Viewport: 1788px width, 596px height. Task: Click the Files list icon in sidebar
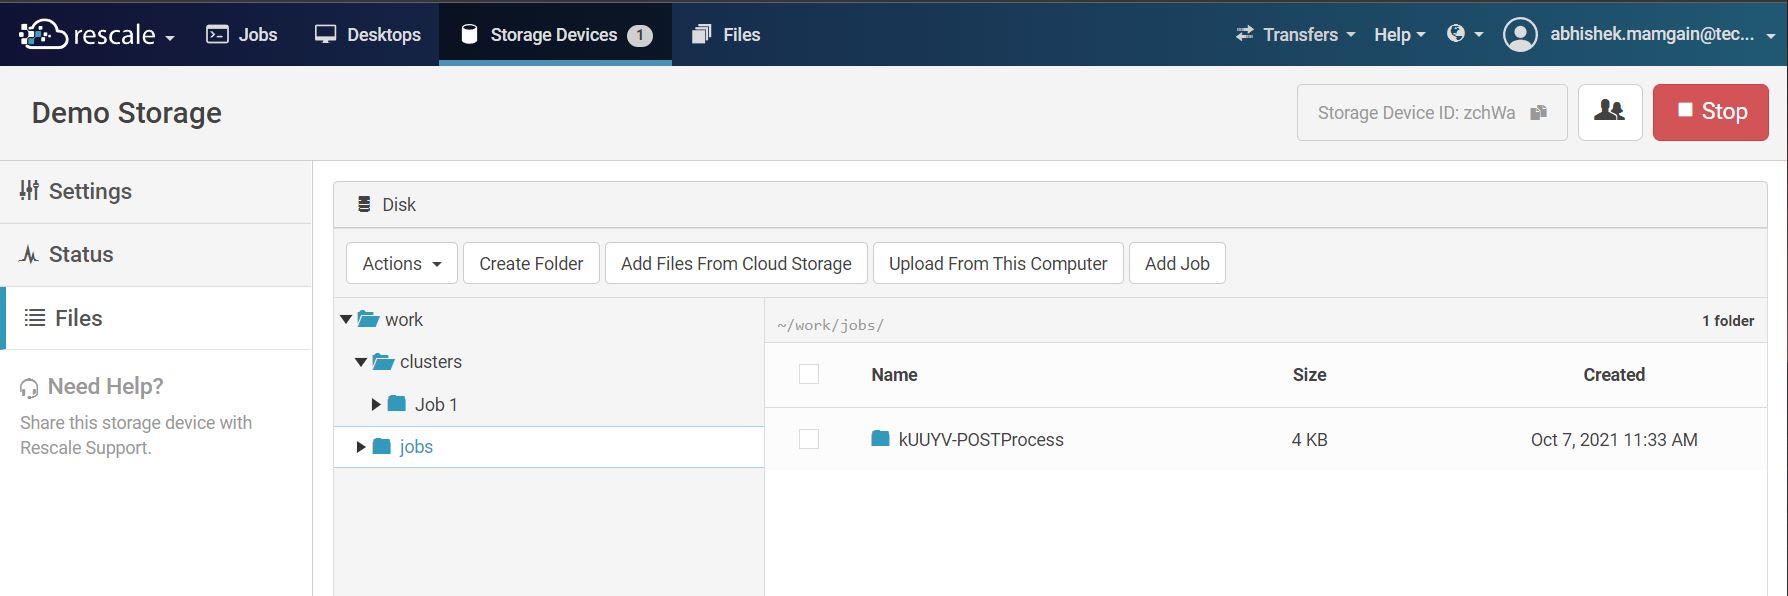35,318
